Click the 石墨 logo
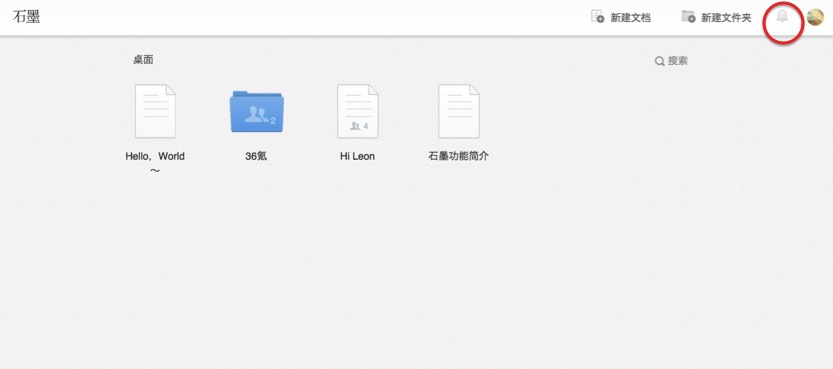The height and width of the screenshot is (369, 833). [x=26, y=16]
